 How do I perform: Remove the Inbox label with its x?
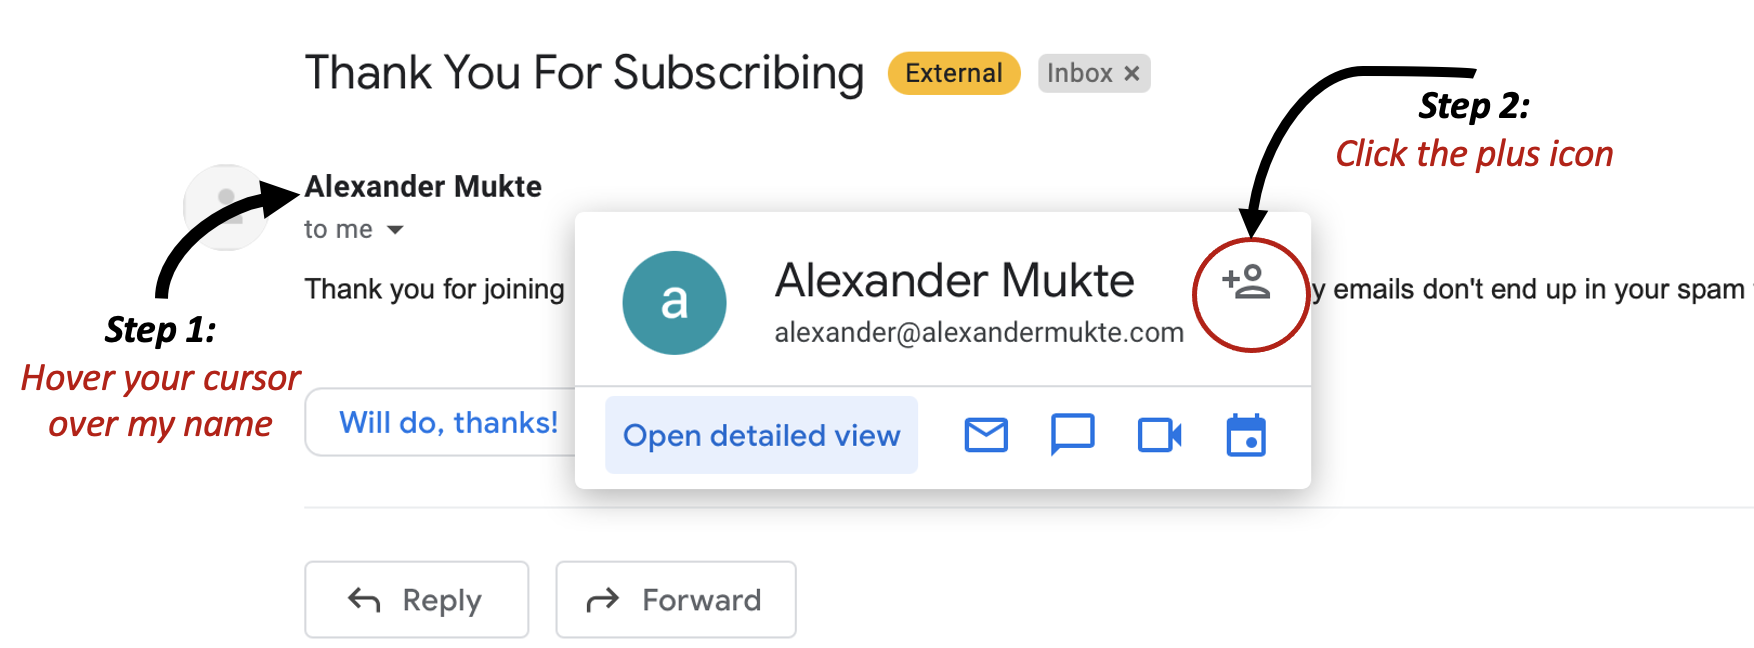1132,73
